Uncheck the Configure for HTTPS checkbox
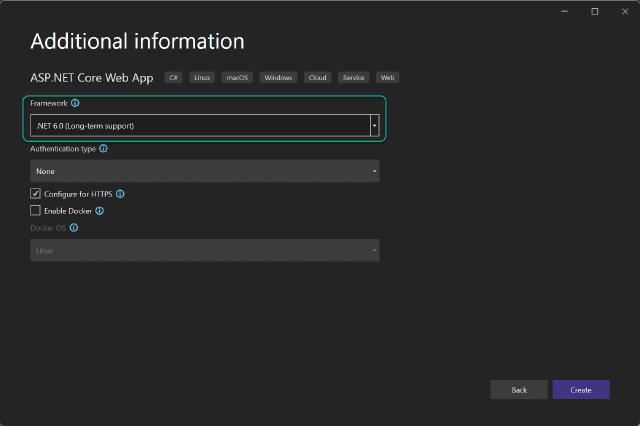 click(36, 193)
